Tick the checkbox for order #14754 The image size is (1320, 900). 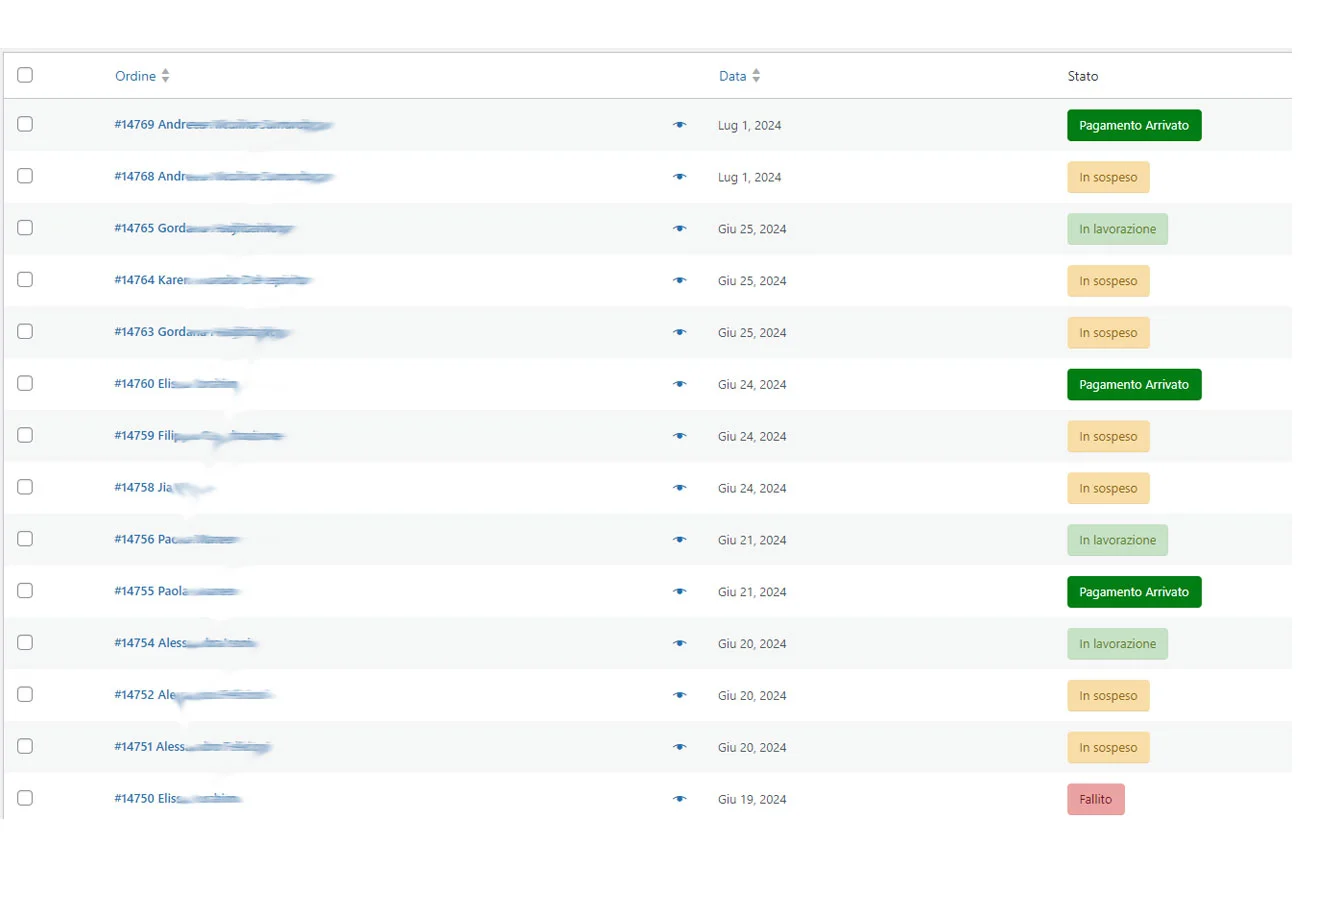click(25, 643)
